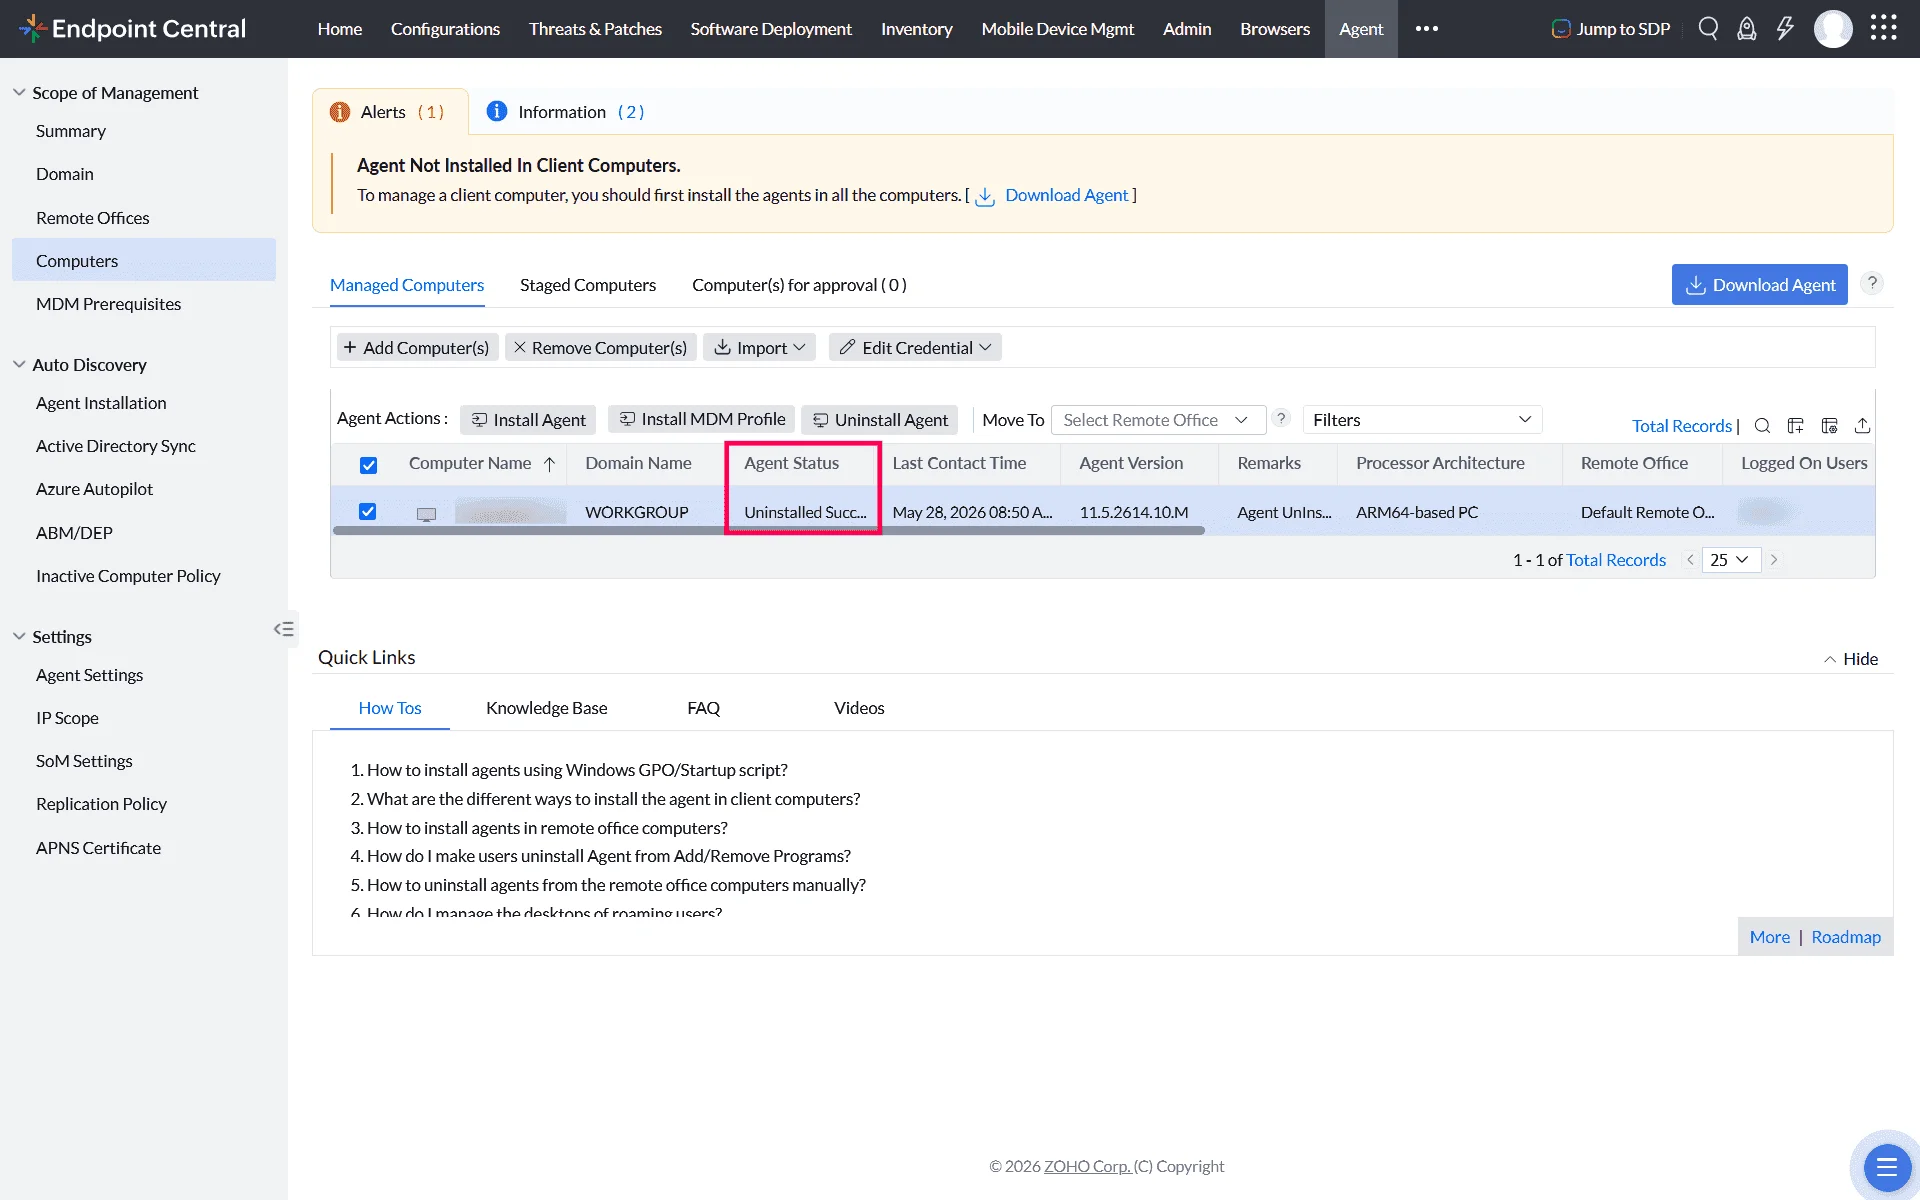Open the lightning quick actions icon
Screen dimensions: 1920x1200
coord(1785,29)
